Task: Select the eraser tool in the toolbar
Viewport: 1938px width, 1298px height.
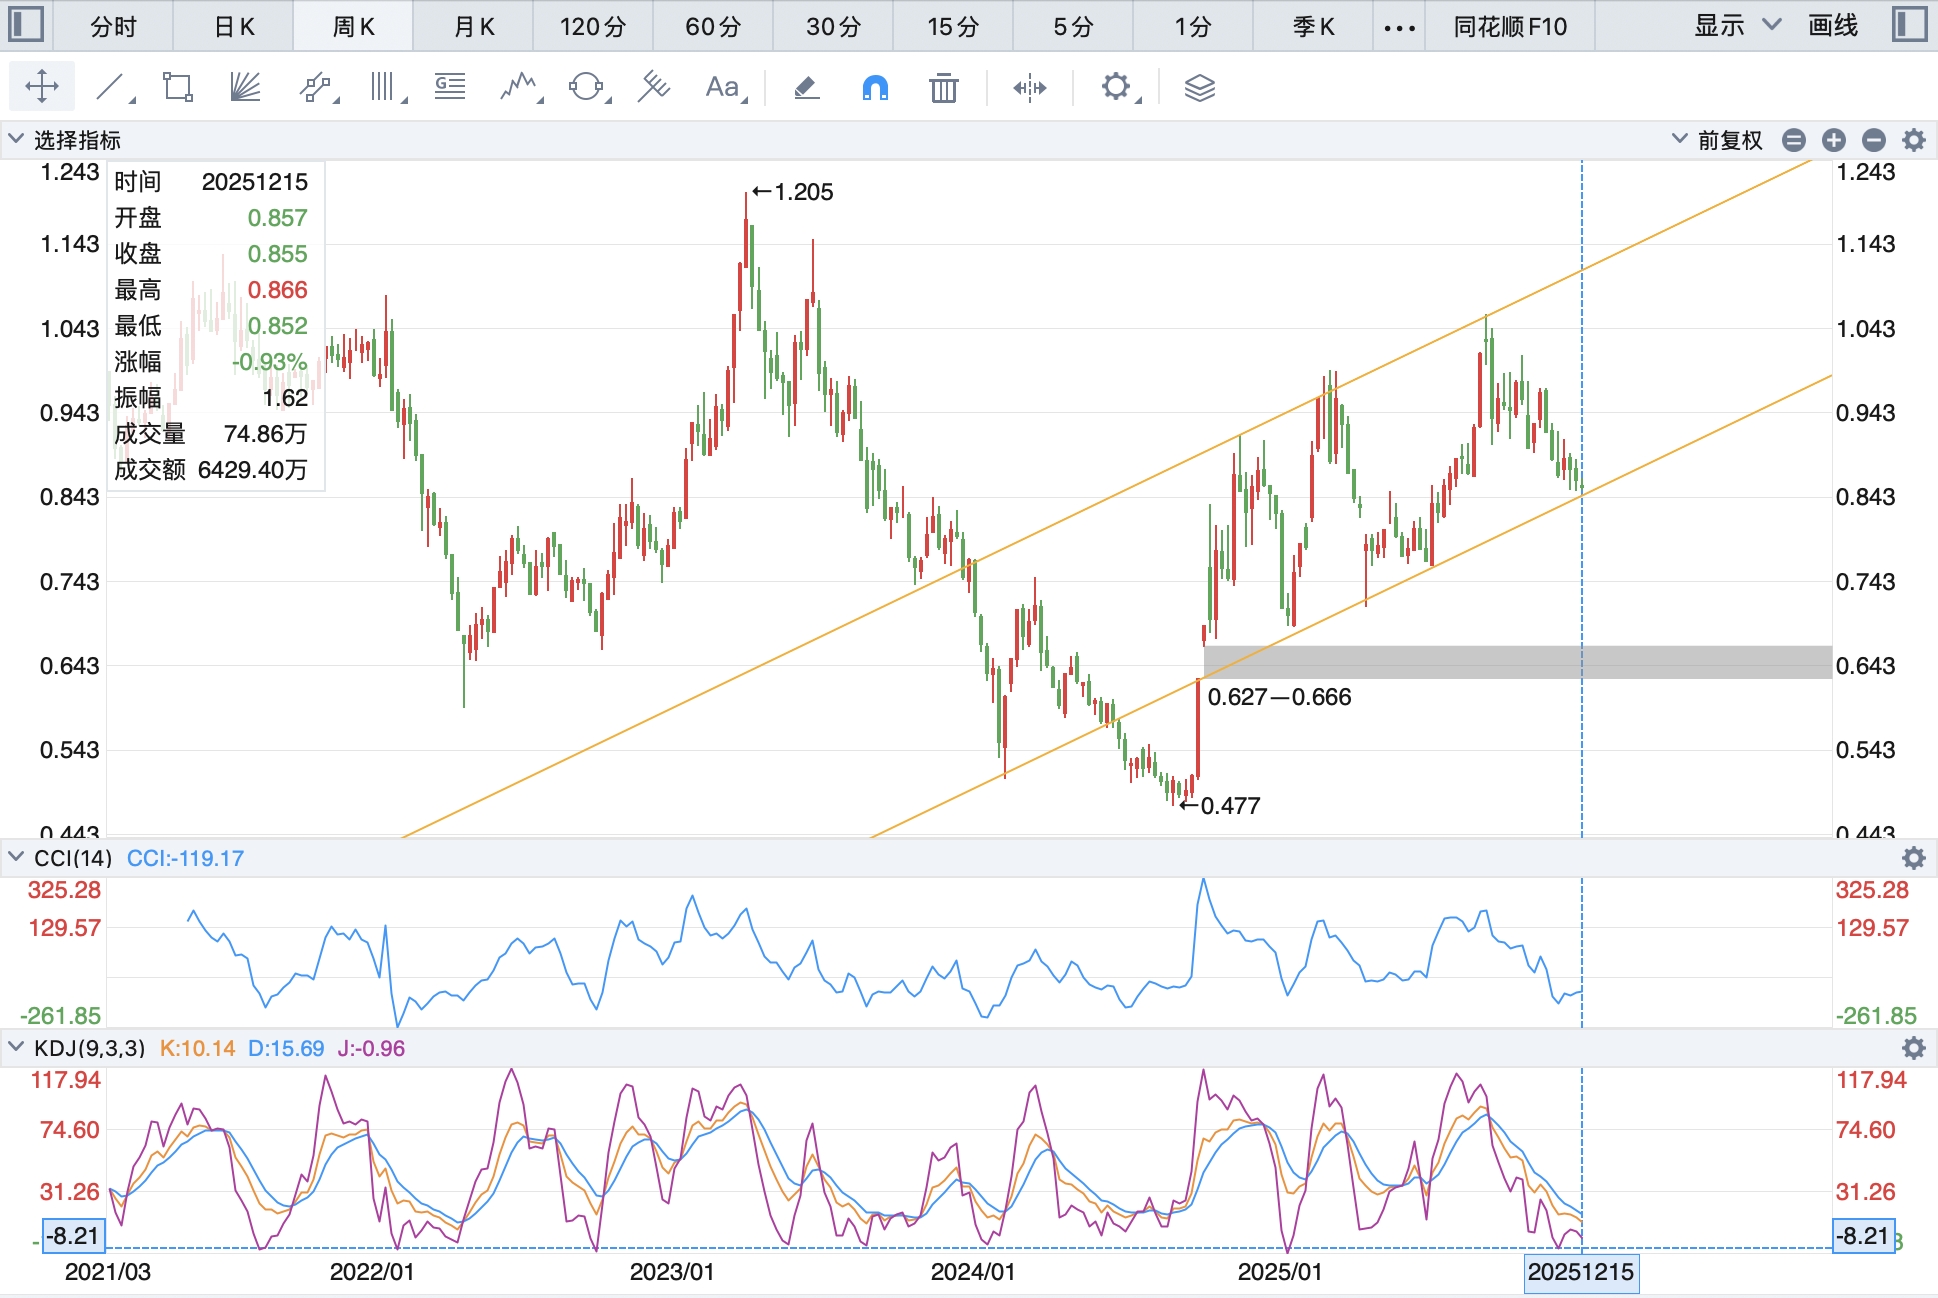Action: 807,88
